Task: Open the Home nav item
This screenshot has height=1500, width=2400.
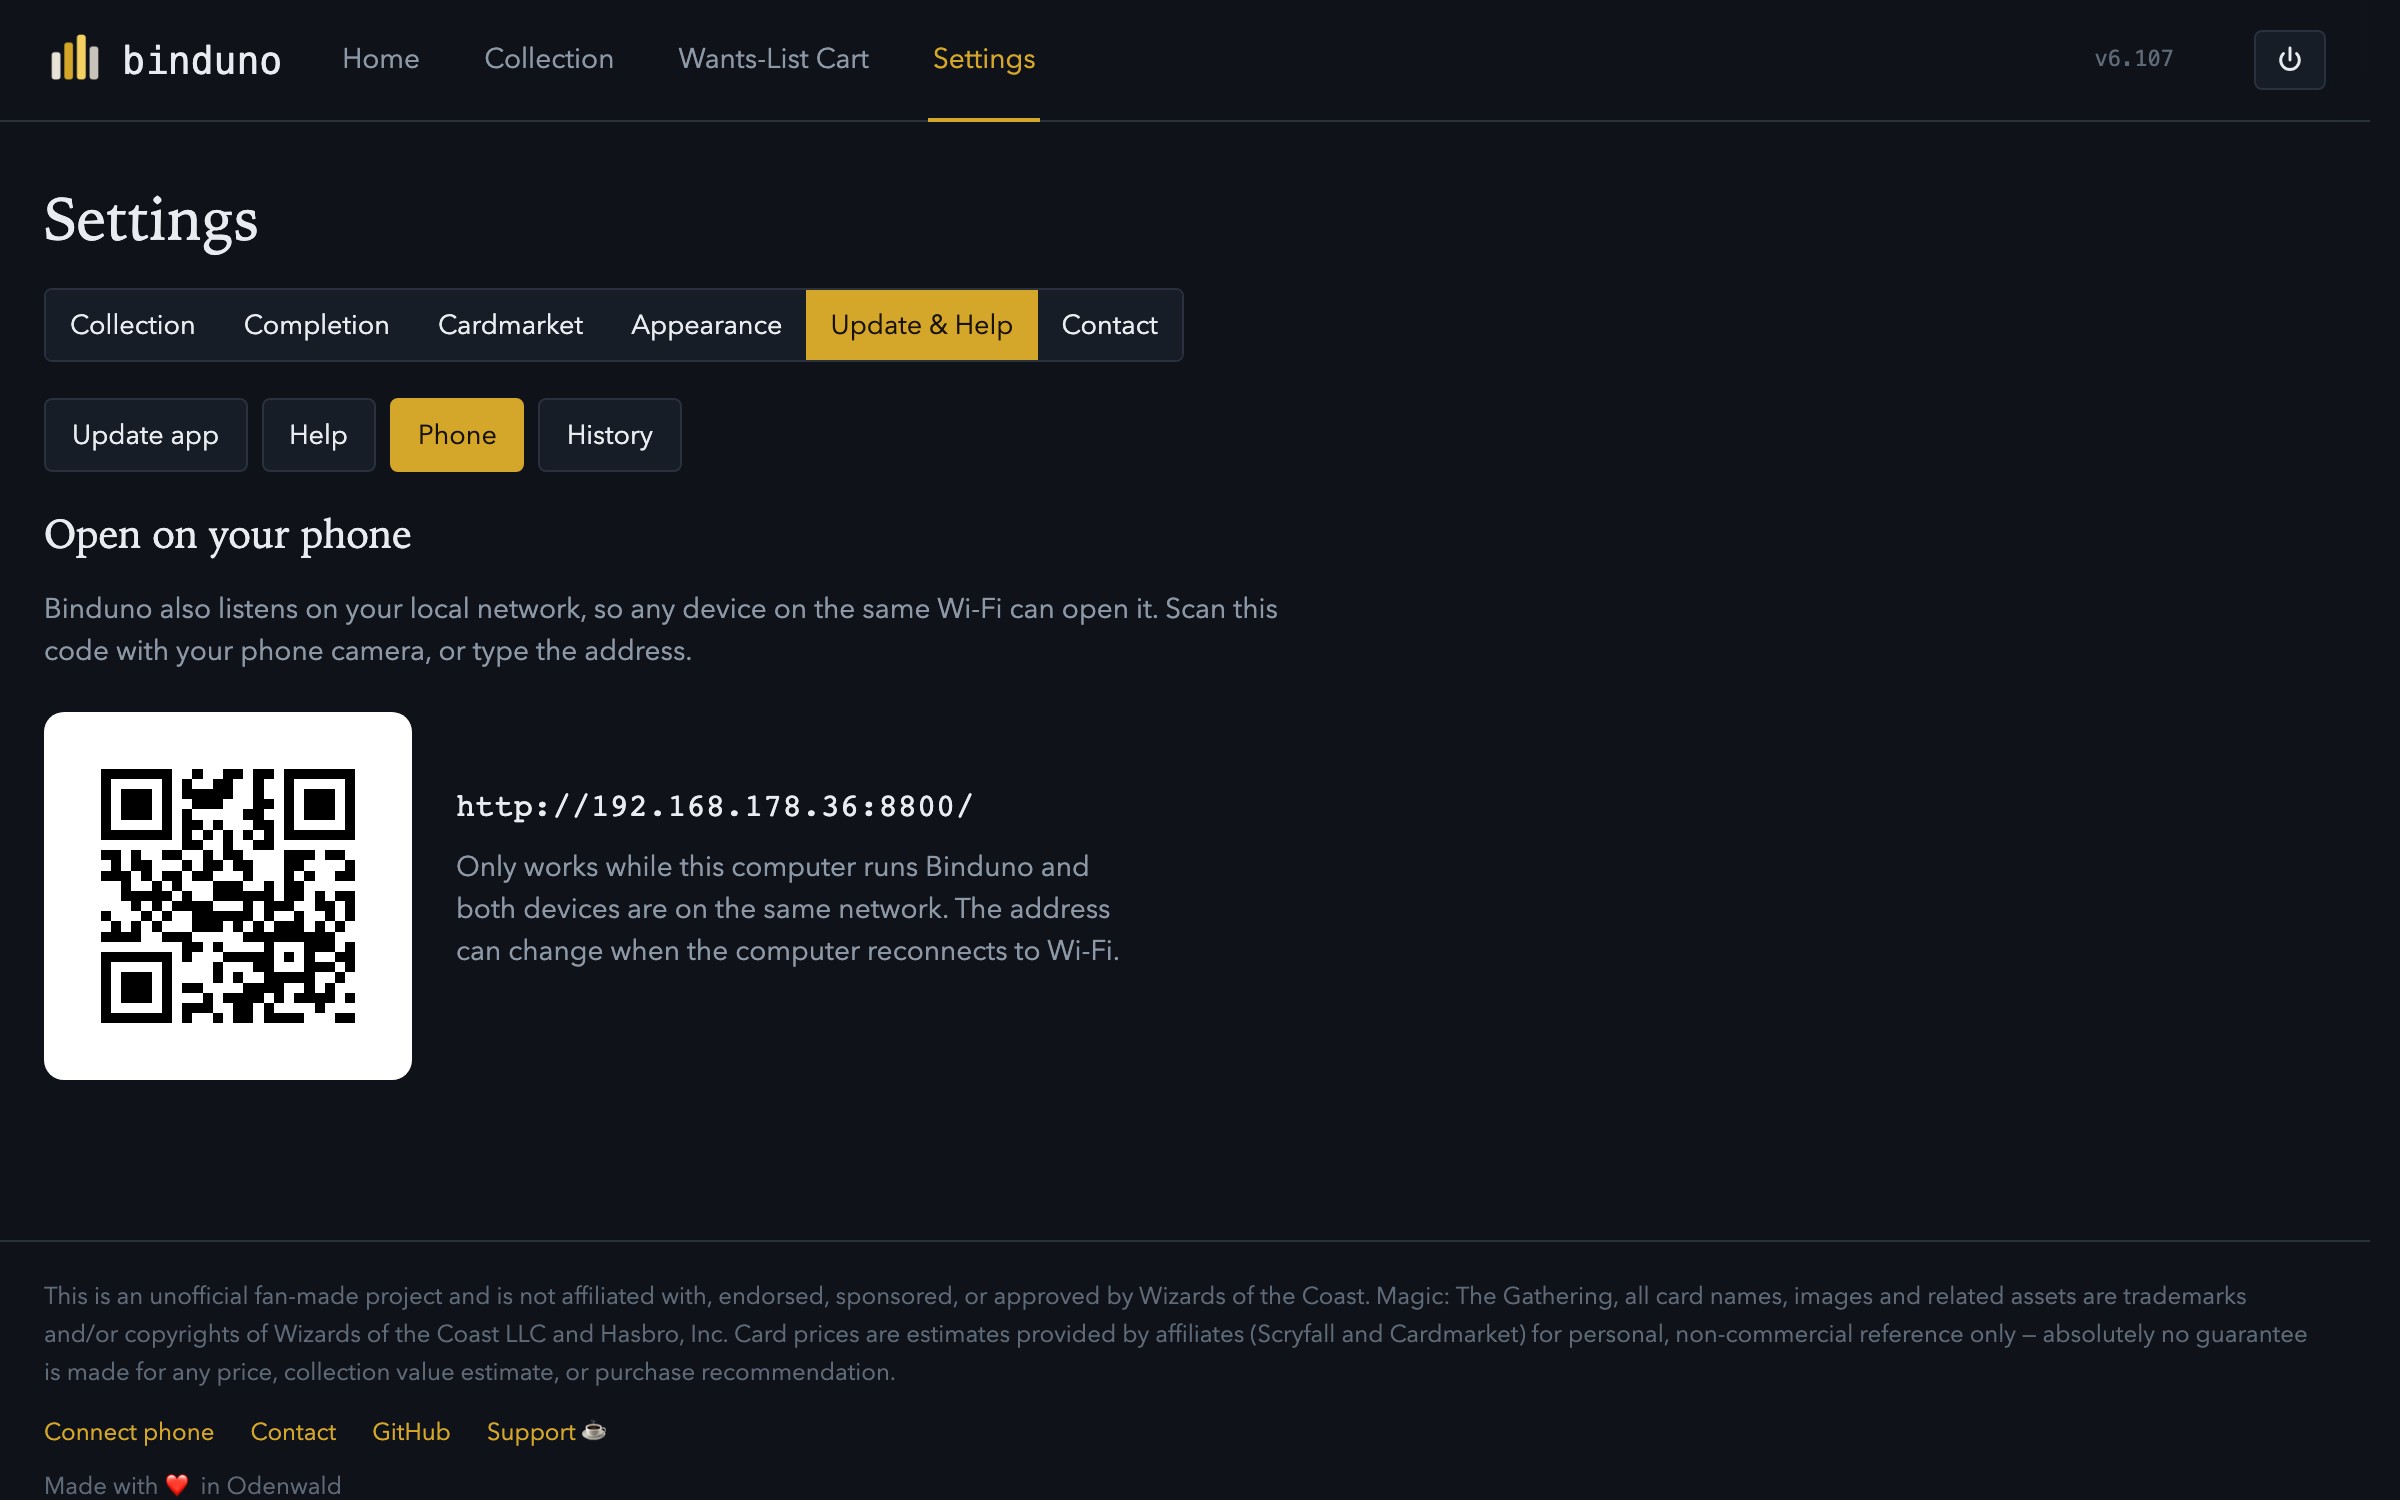Action: click(x=380, y=59)
